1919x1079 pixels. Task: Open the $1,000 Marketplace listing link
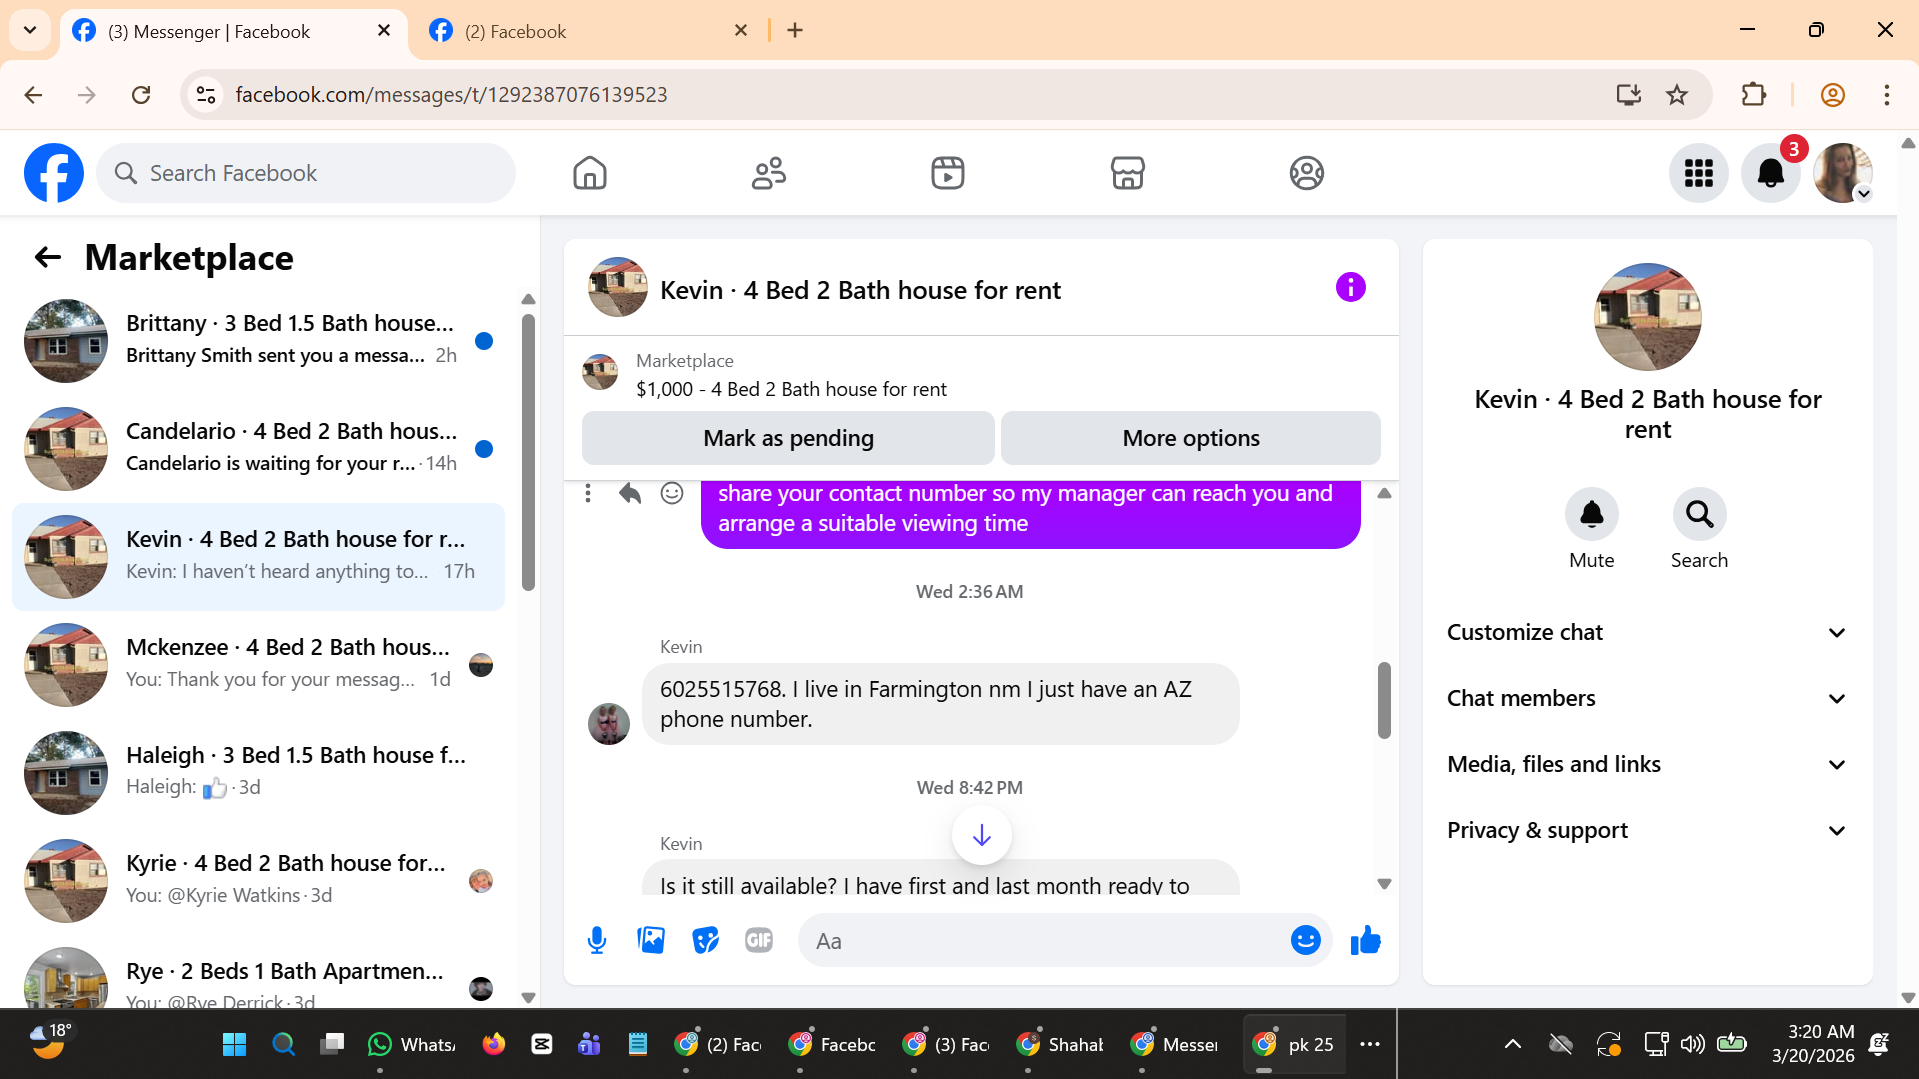click(x=791, y=389)
